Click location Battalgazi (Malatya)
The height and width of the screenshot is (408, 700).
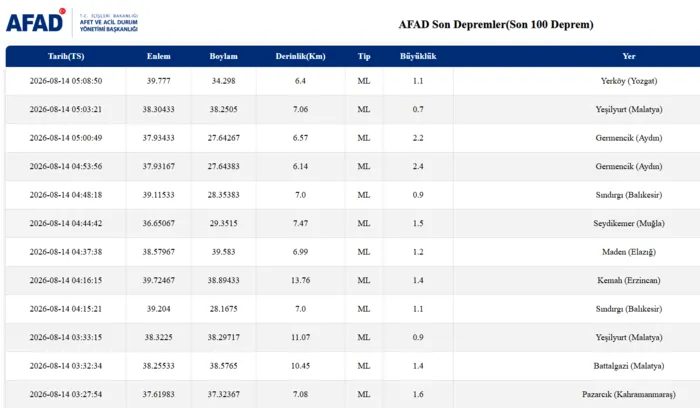[629, 366]
